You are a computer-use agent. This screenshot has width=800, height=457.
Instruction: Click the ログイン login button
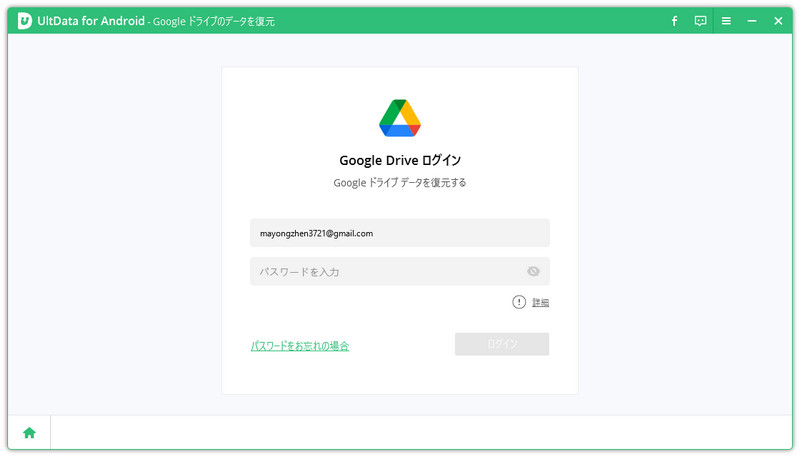click(502, 344)
